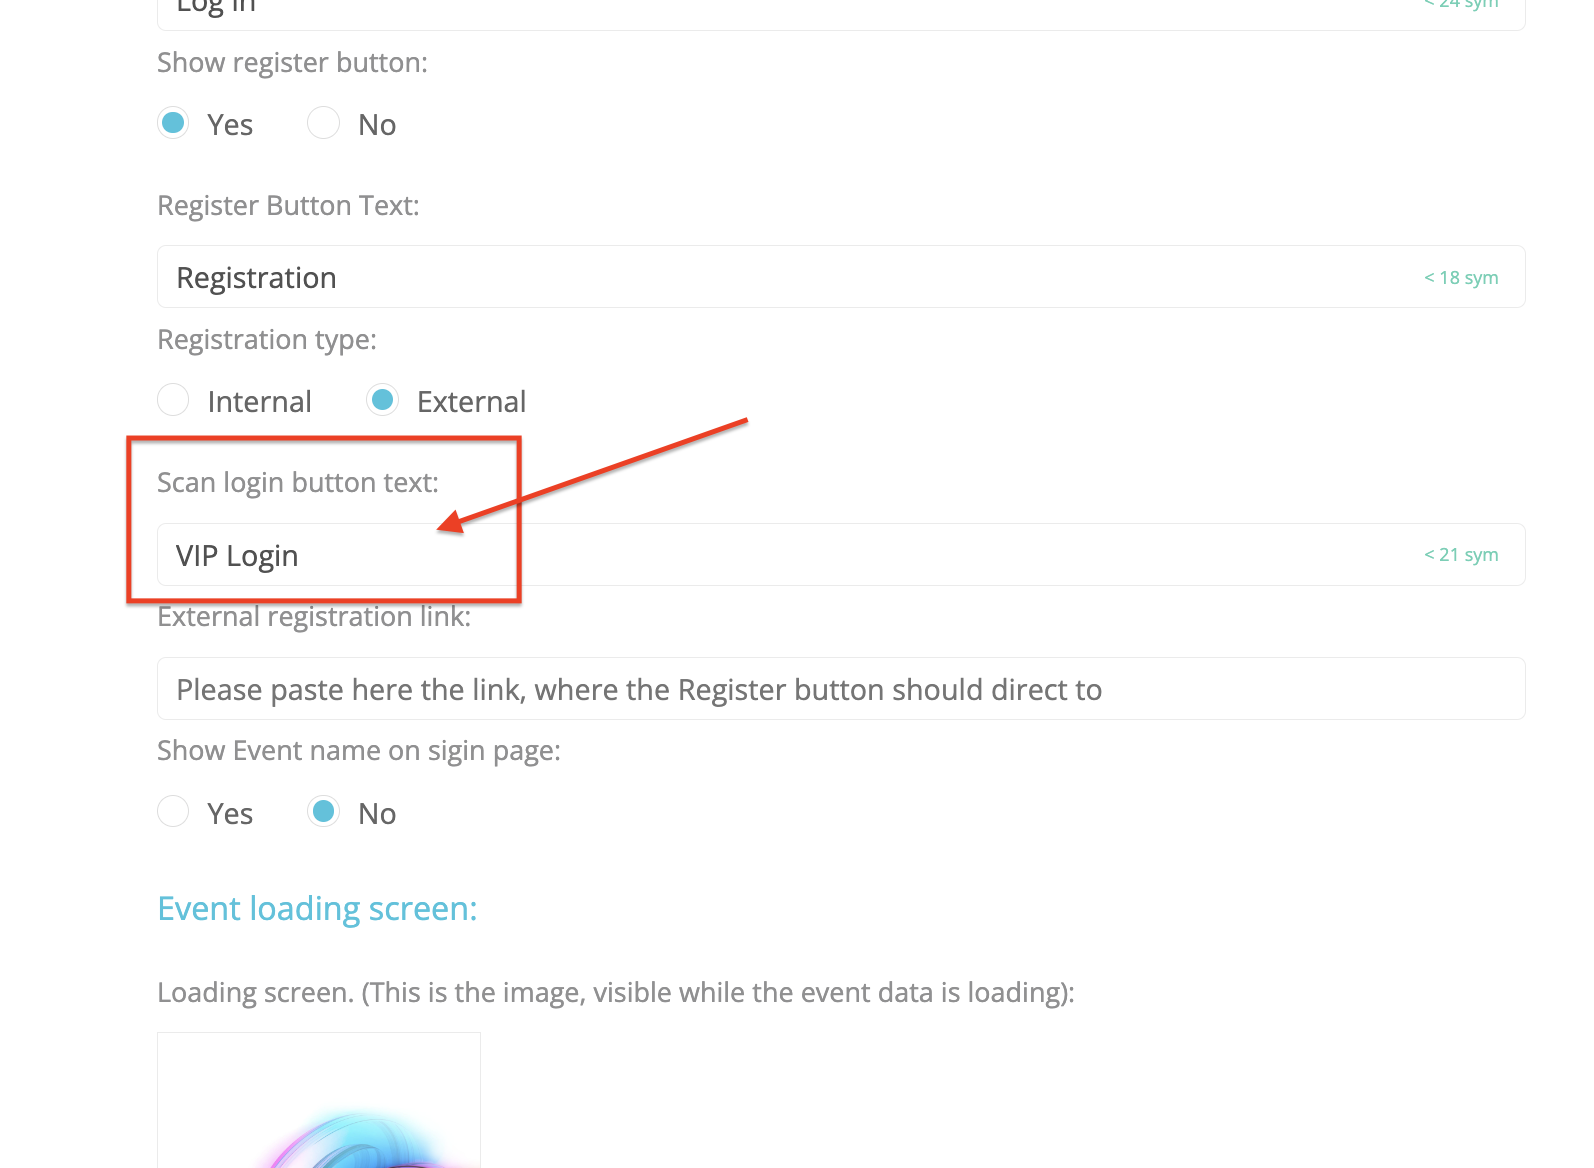Choose External registration type
The height and width of the screenshot is (1168, 1594).
click(382, 400)
